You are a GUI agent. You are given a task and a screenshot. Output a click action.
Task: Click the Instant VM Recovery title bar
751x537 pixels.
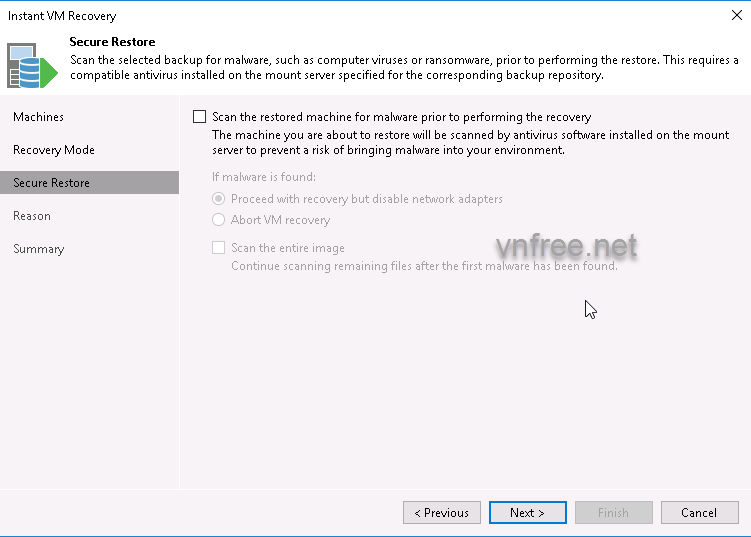(x=300, y=16)
